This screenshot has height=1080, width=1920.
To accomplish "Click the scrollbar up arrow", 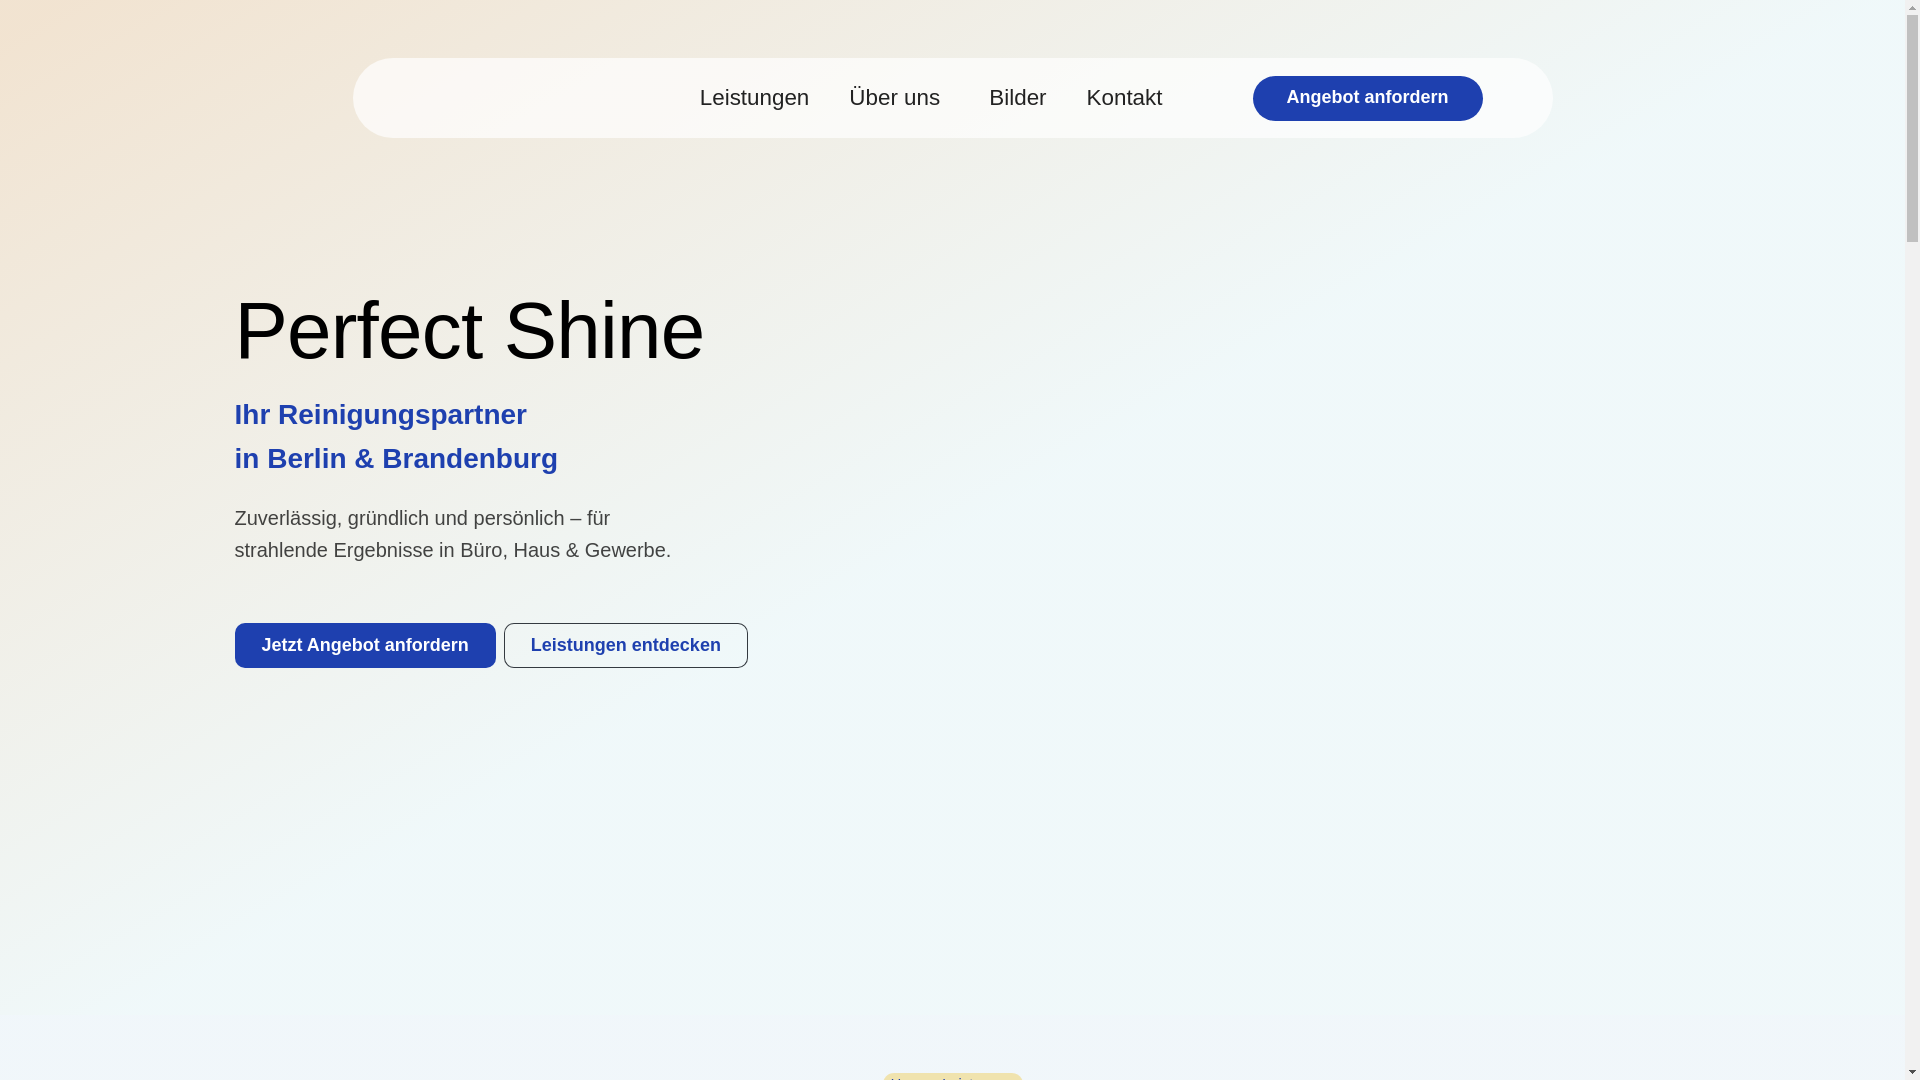I will pos(1912,8).
